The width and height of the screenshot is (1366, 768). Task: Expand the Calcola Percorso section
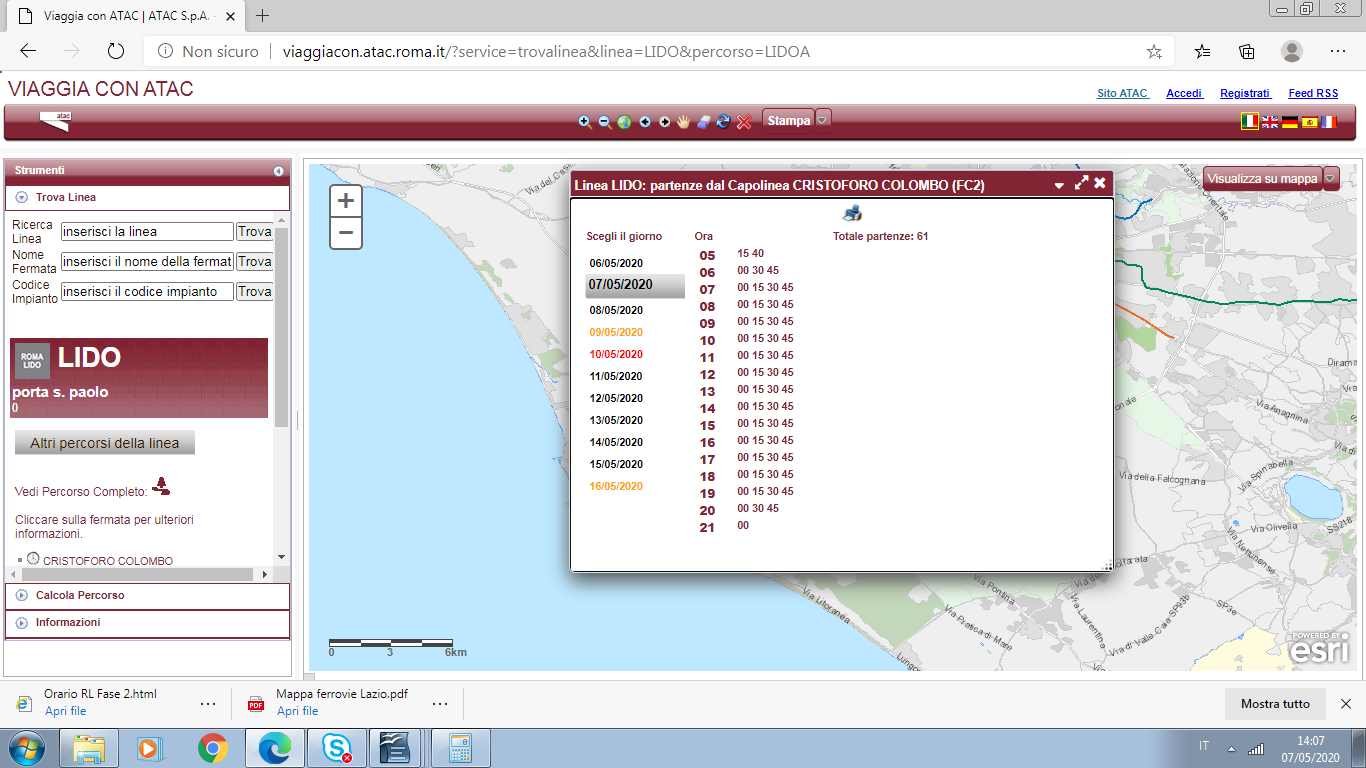click(x=22, y=596)
